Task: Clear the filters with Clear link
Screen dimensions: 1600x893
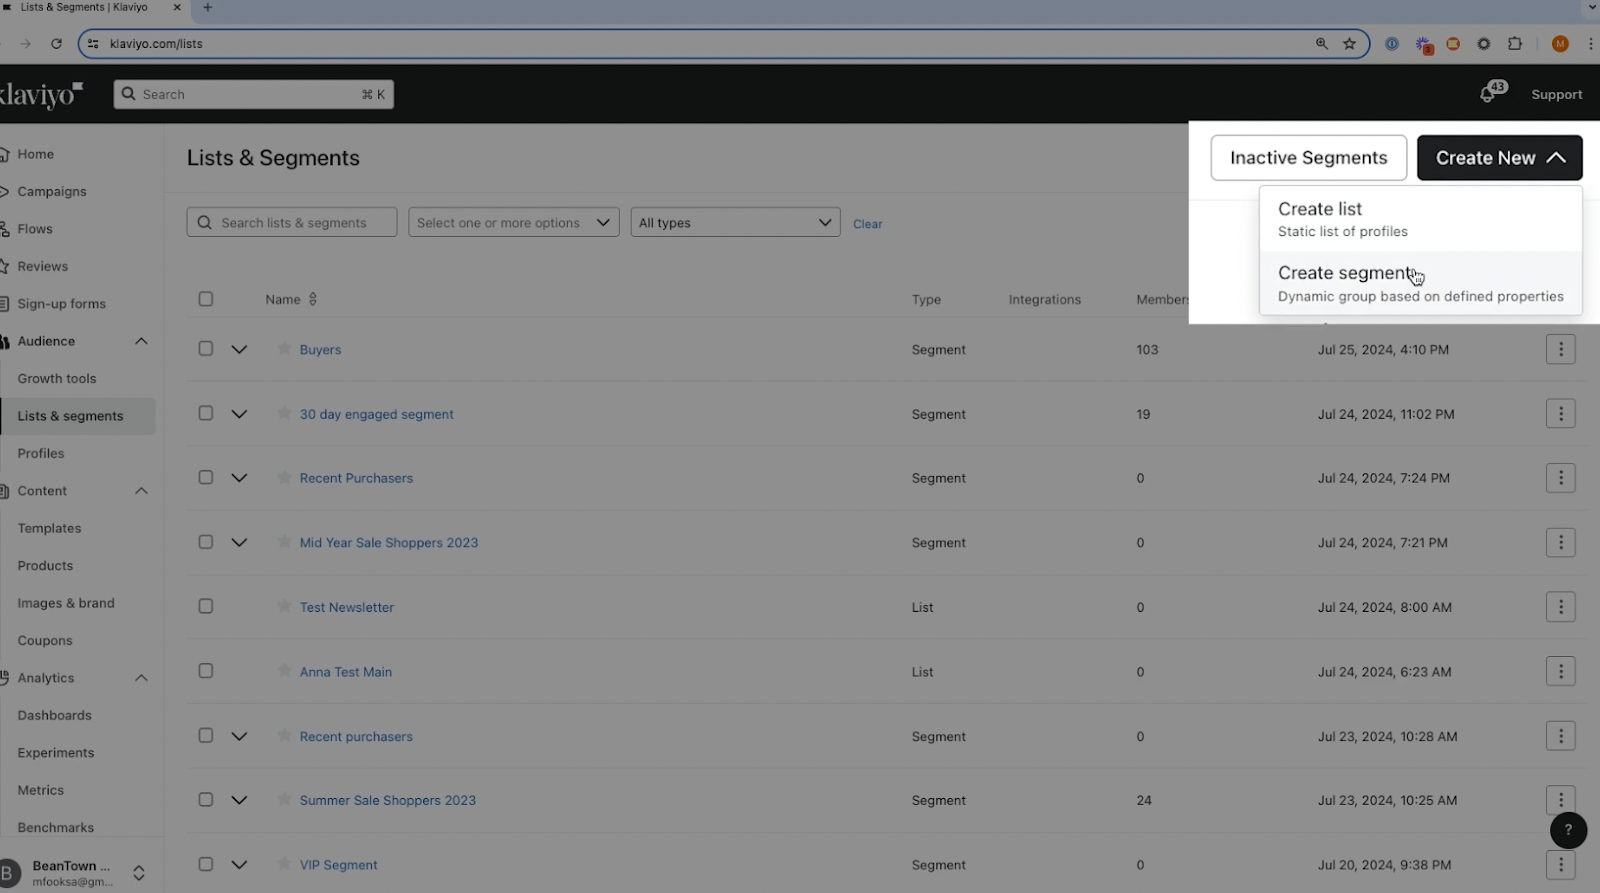Action: [867, 224]
